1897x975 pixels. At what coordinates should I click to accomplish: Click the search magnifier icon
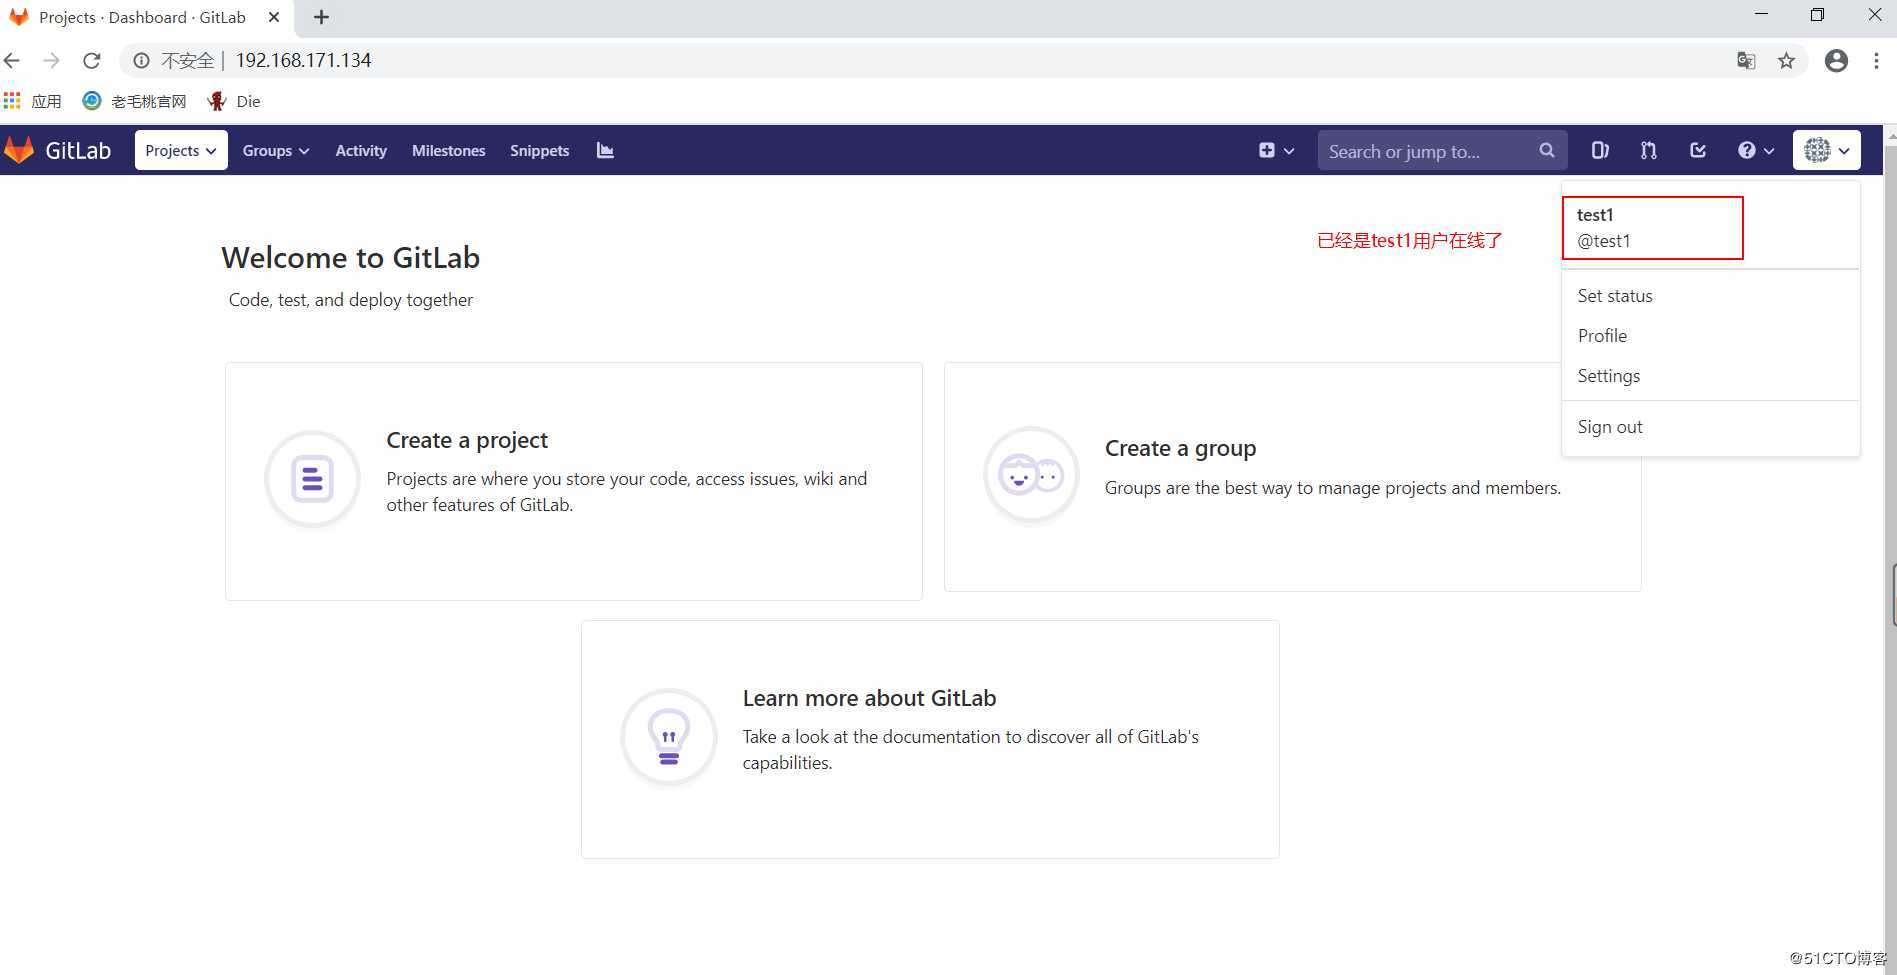point(1546,150)
